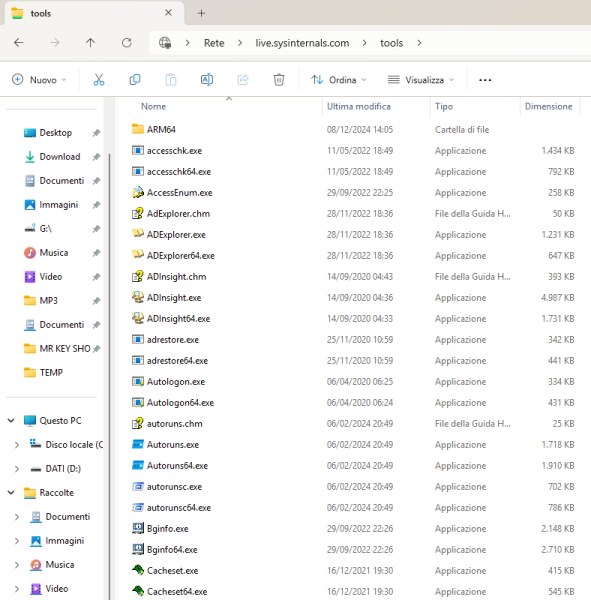
Task: Click the Bginfo.exe application icon
Action: click(138, 528)
